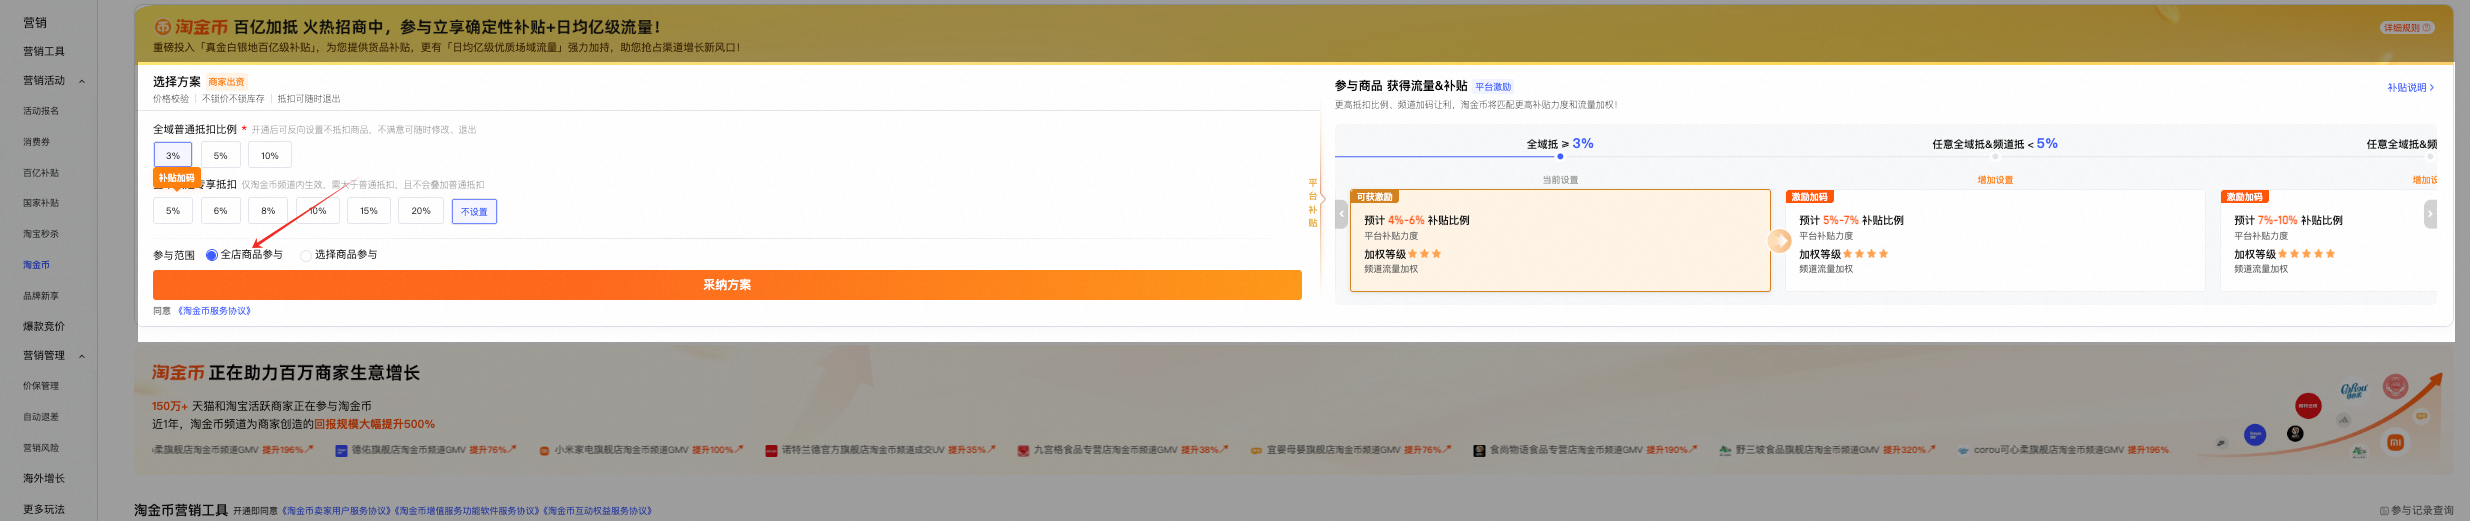This screenshot has width=2470, height=521.
Task: Open 海外增长 in the sidebar
Action: coord(44,478)
